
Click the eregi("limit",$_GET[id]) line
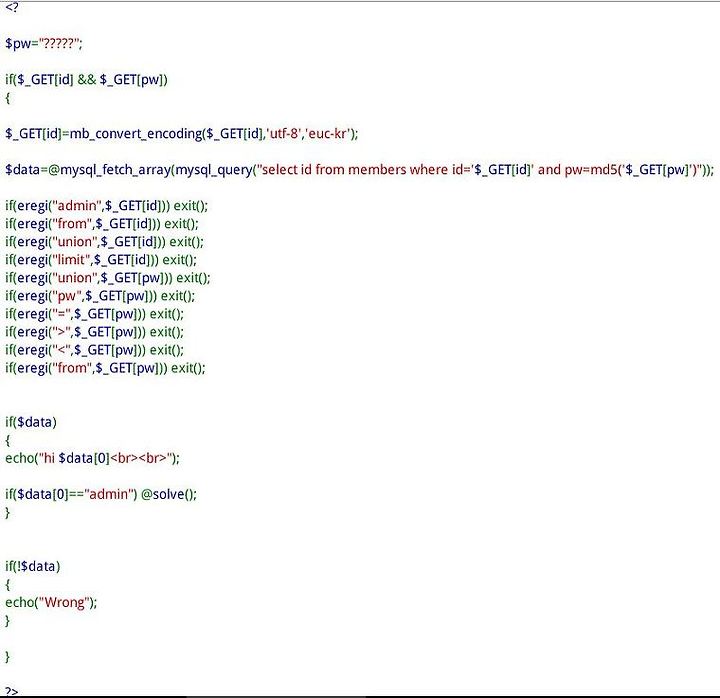101,260
